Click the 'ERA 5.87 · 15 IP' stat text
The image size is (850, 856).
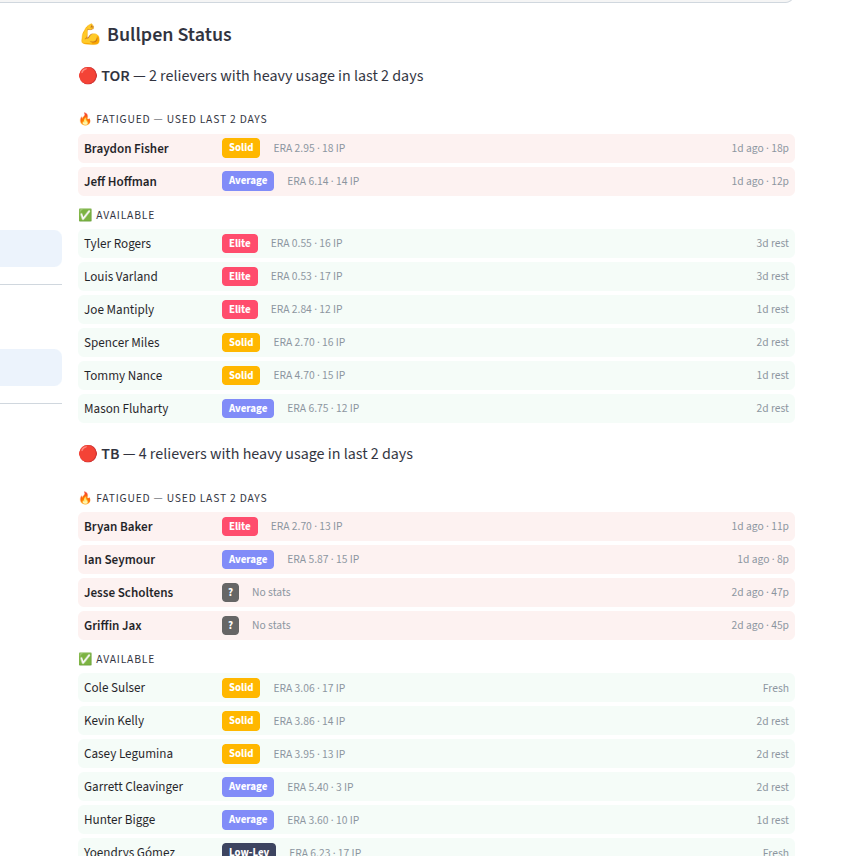323,560
